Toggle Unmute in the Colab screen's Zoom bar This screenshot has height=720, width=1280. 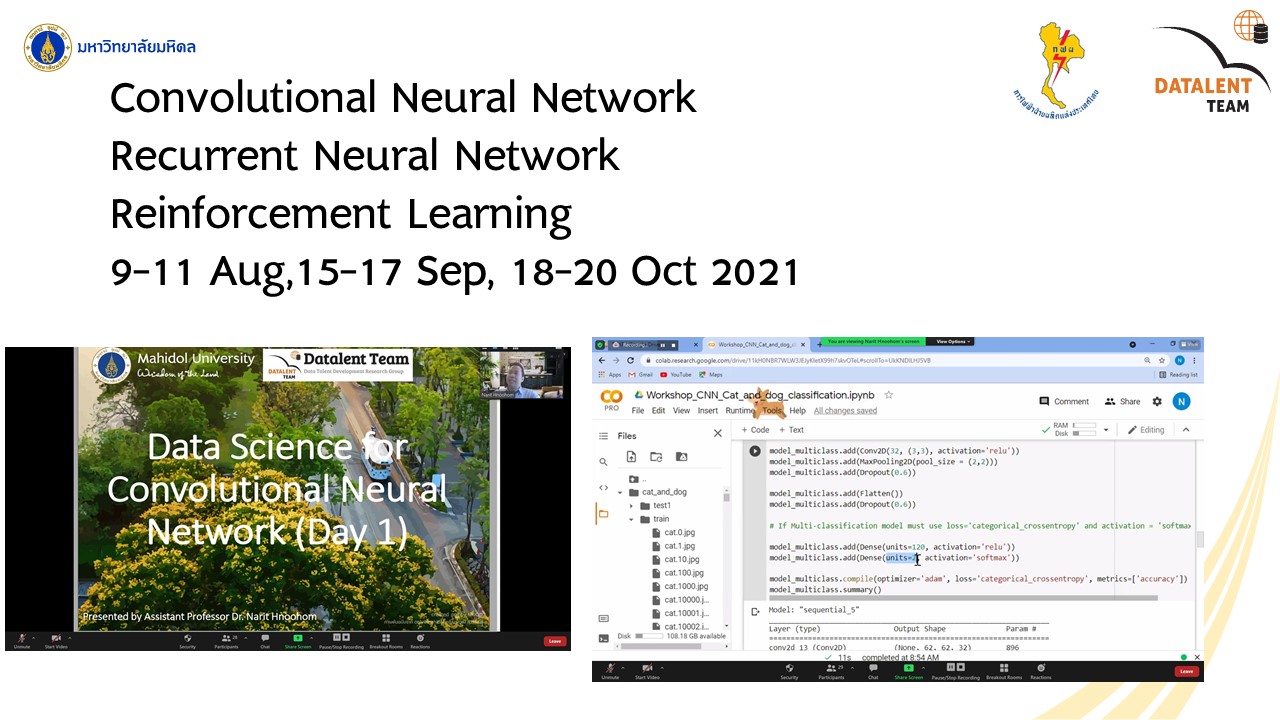[610, 671]
